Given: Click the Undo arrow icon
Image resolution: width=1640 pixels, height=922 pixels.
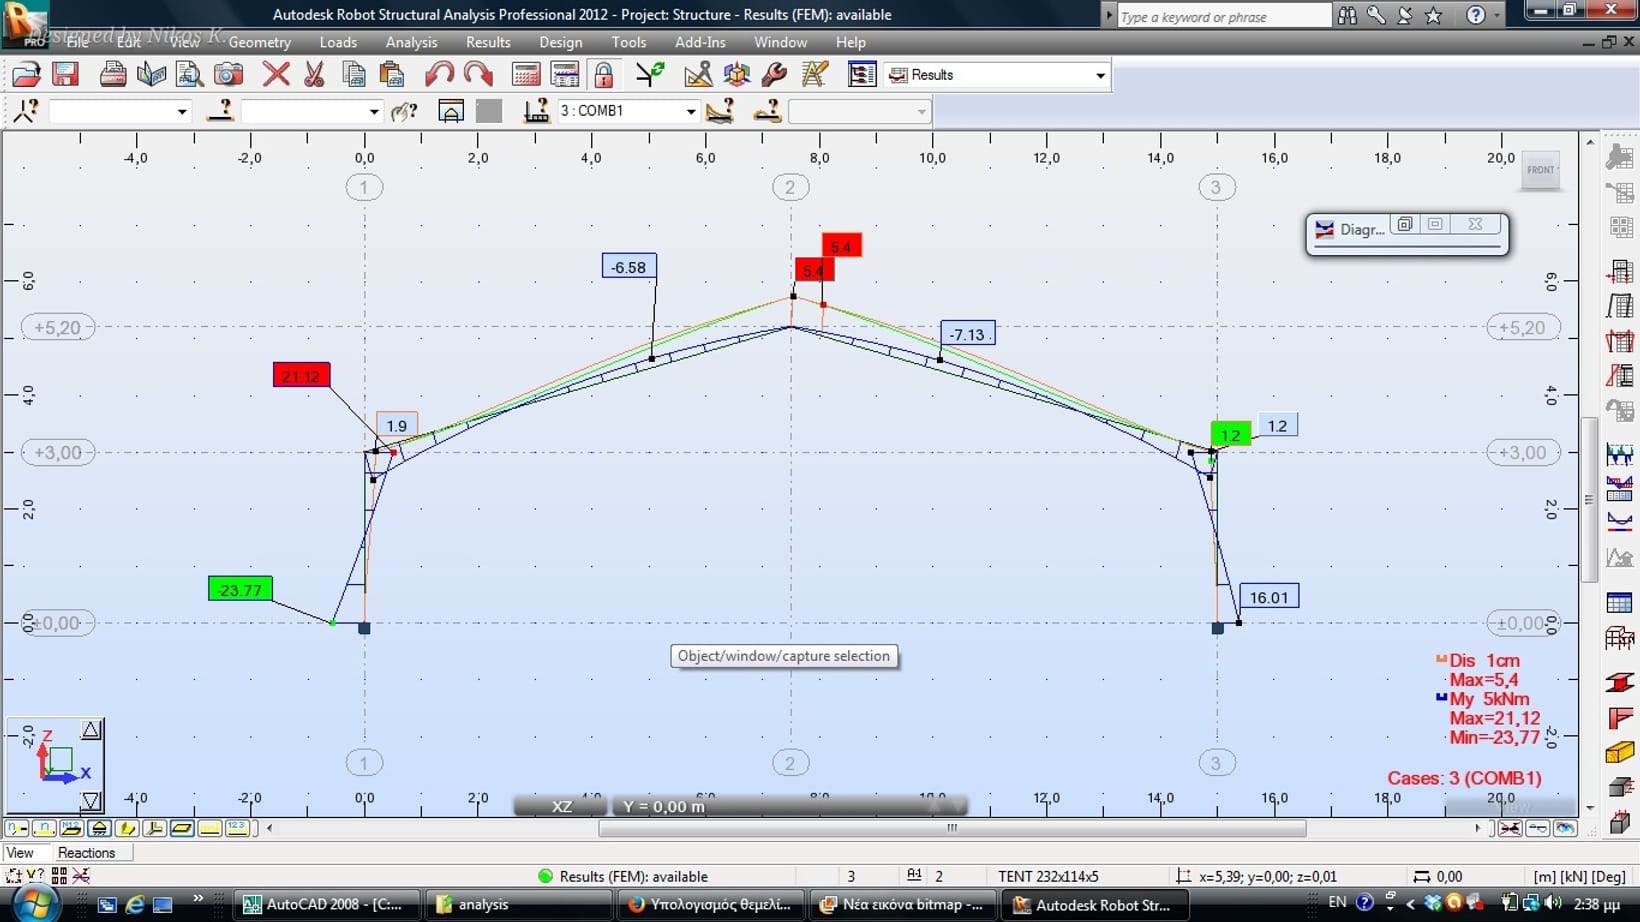Looking at the screenshot, I should [439, 75].
